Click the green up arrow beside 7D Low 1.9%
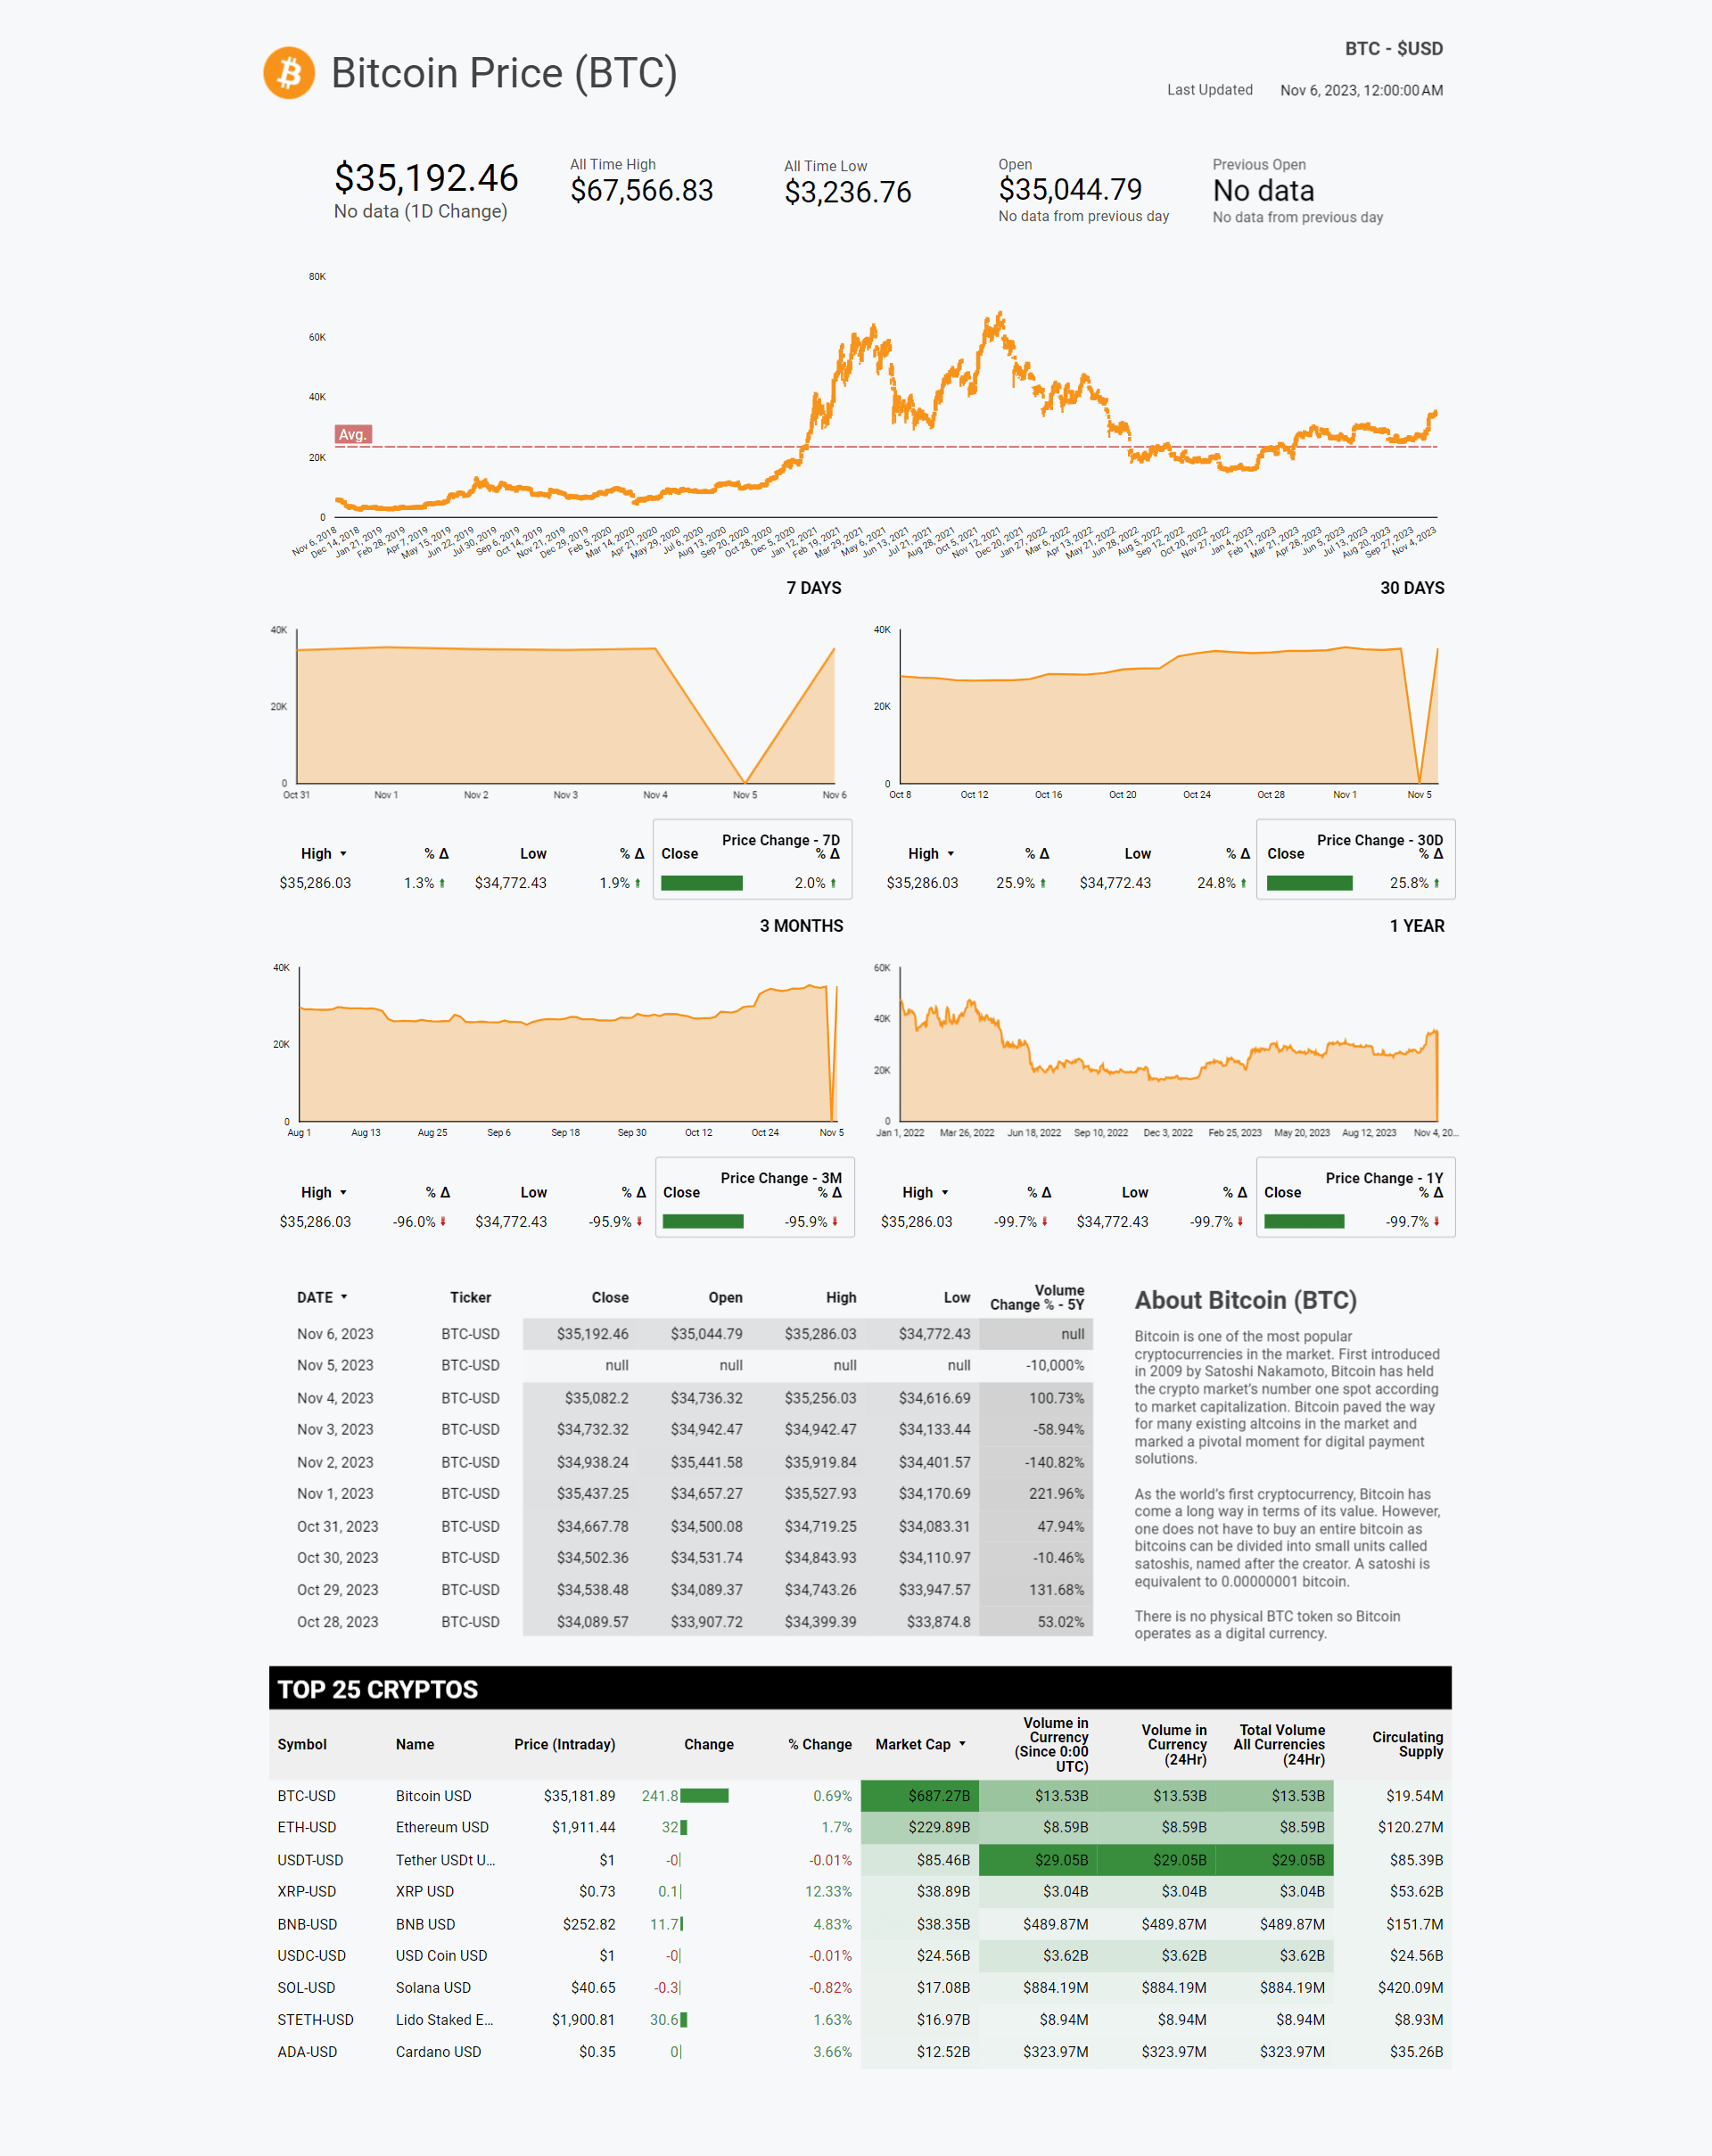1712x2156 pixels. pyautogui.click(x=638, y=883)
